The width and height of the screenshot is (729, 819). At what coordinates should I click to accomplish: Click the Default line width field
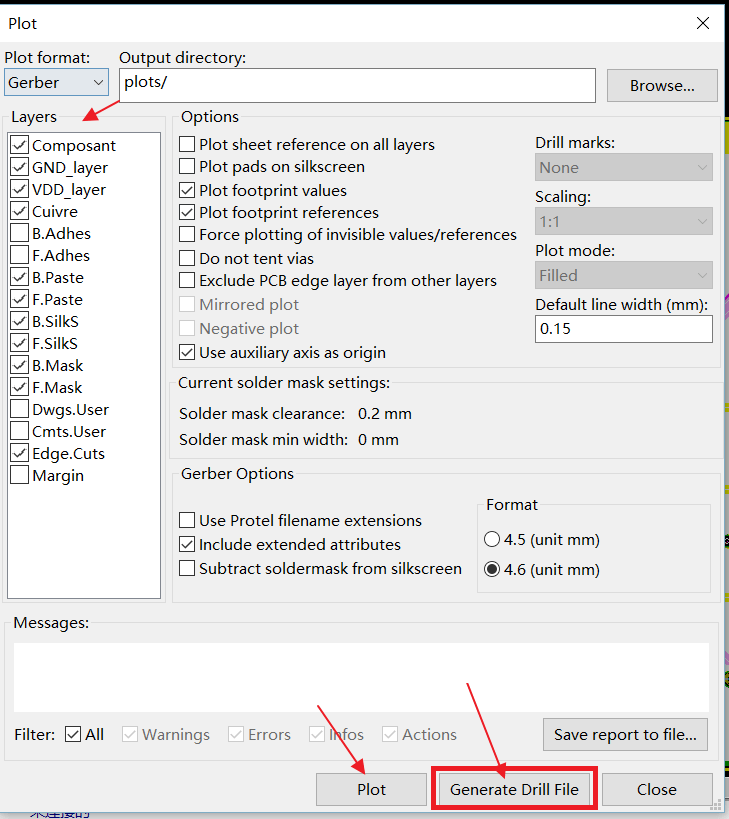pos(623,329)
